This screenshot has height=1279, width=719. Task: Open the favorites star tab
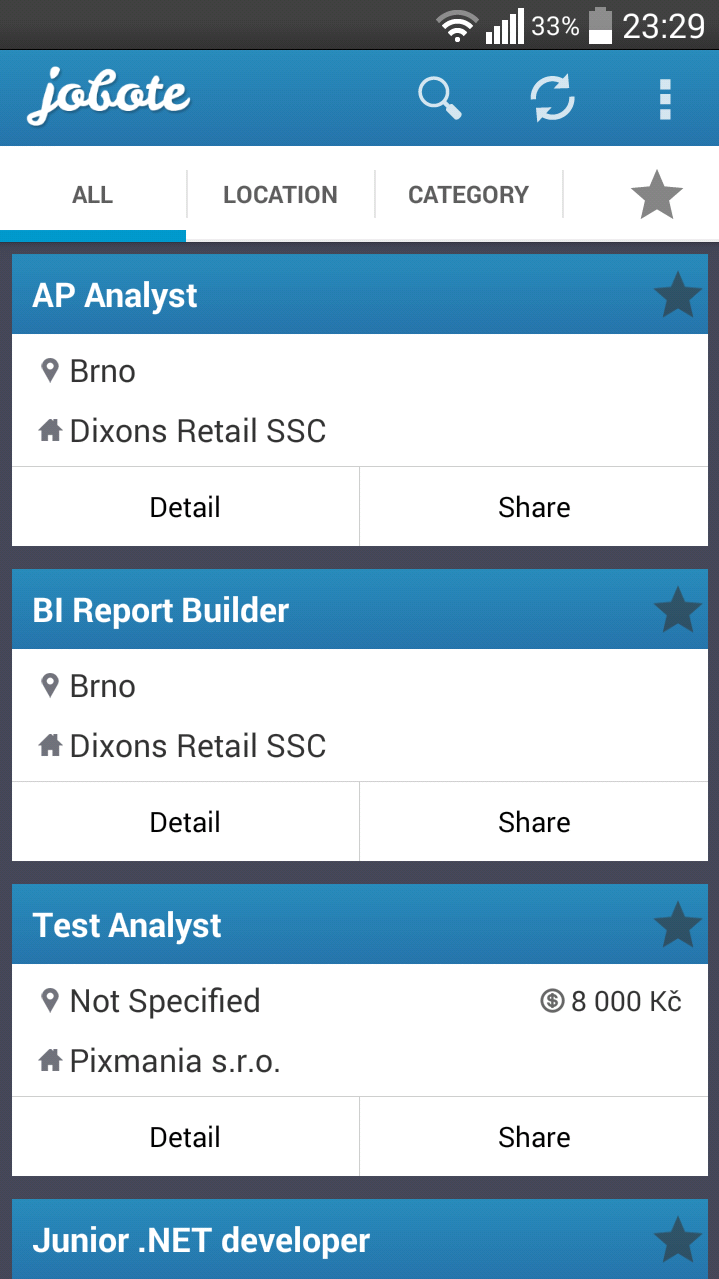click(x=656, y=194)
